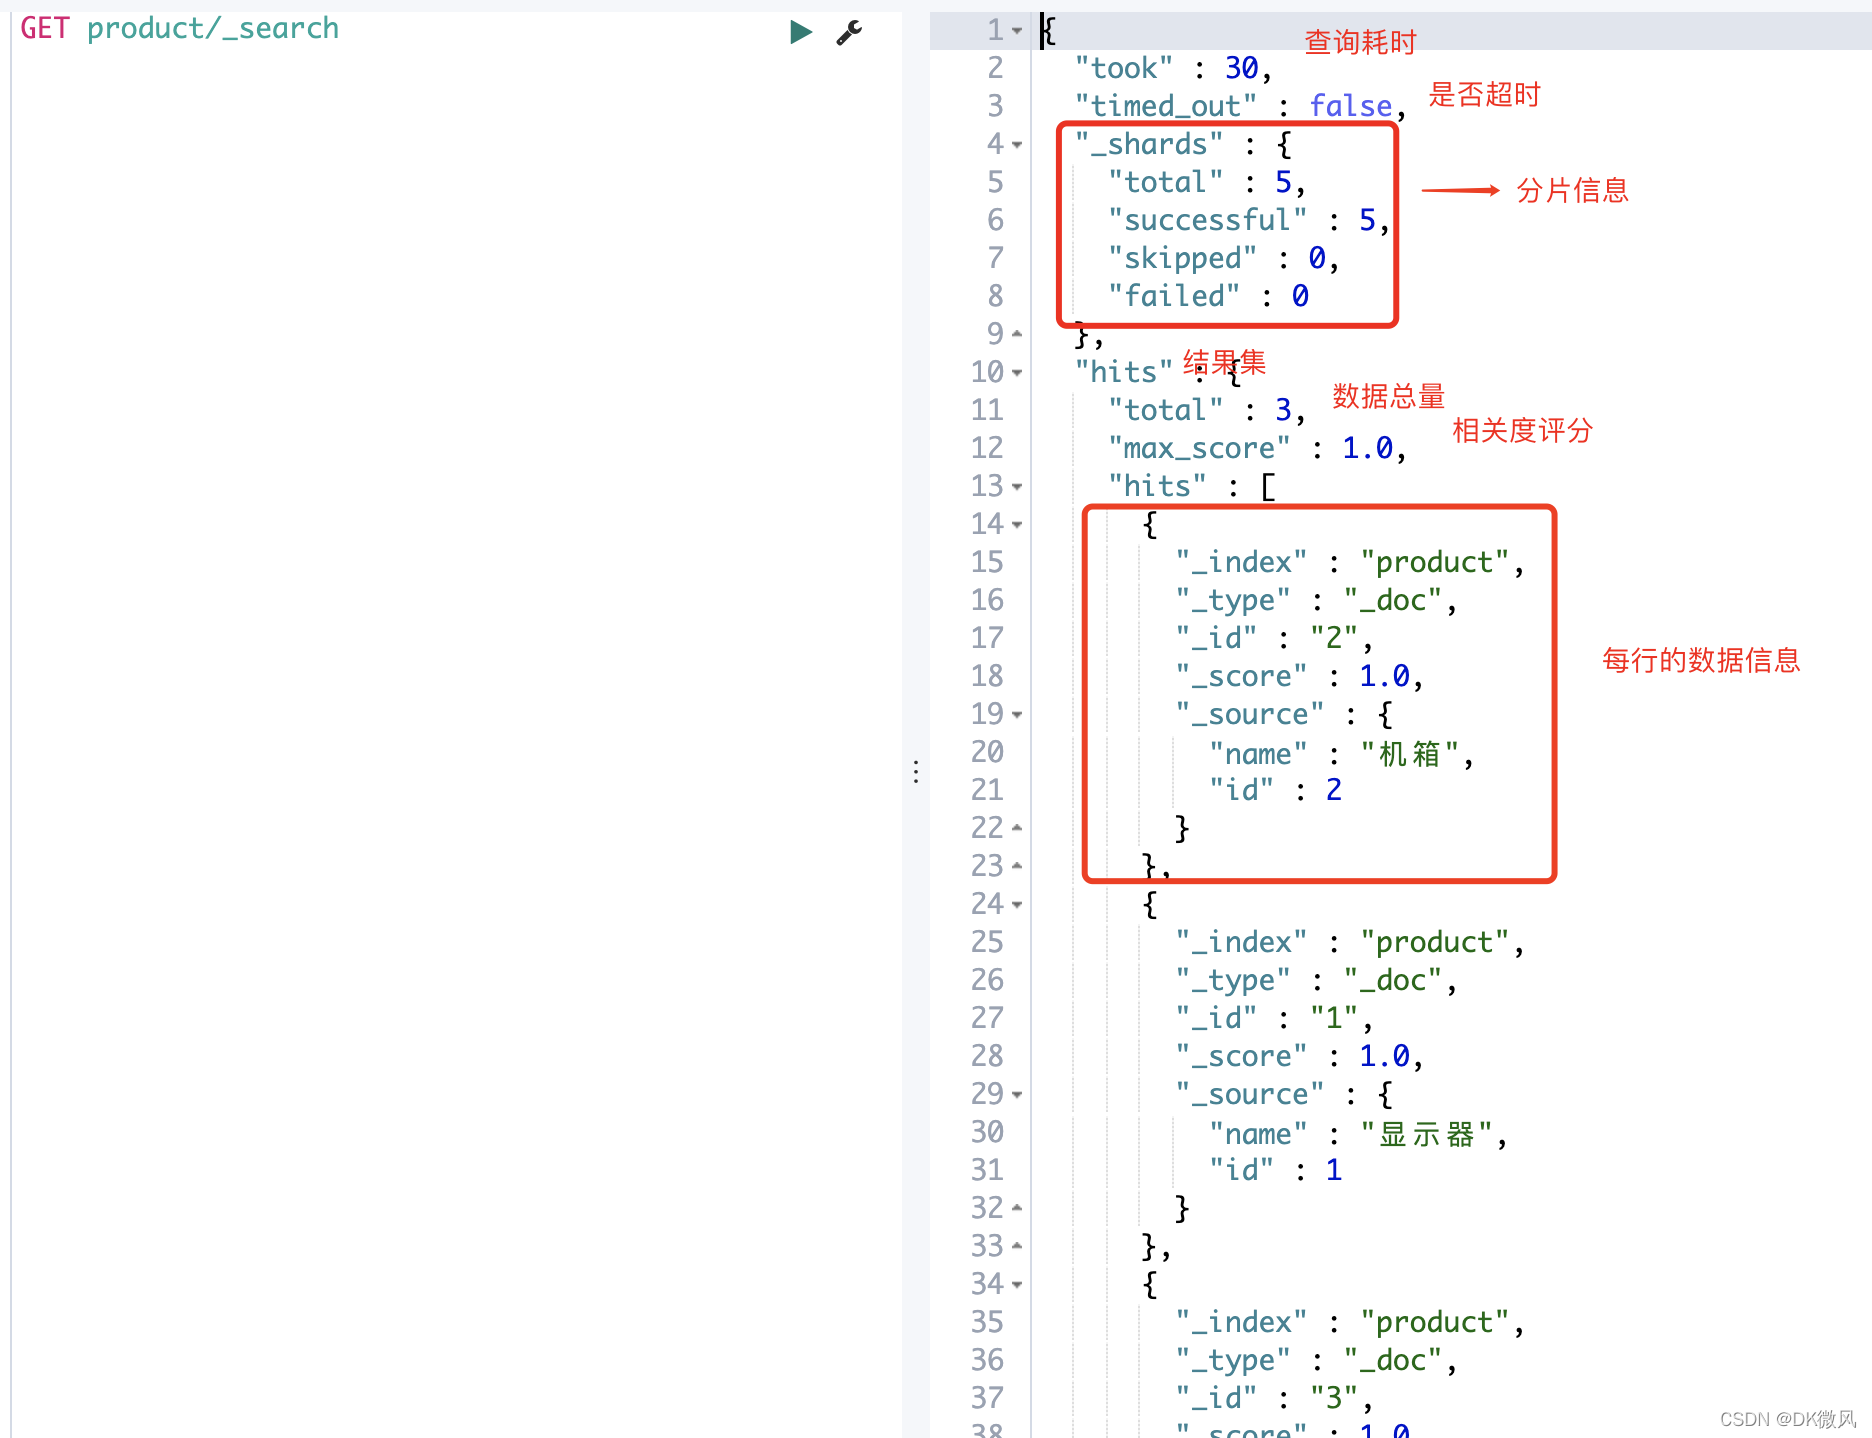Click the fold arrow at line 9

point(1016,333)
